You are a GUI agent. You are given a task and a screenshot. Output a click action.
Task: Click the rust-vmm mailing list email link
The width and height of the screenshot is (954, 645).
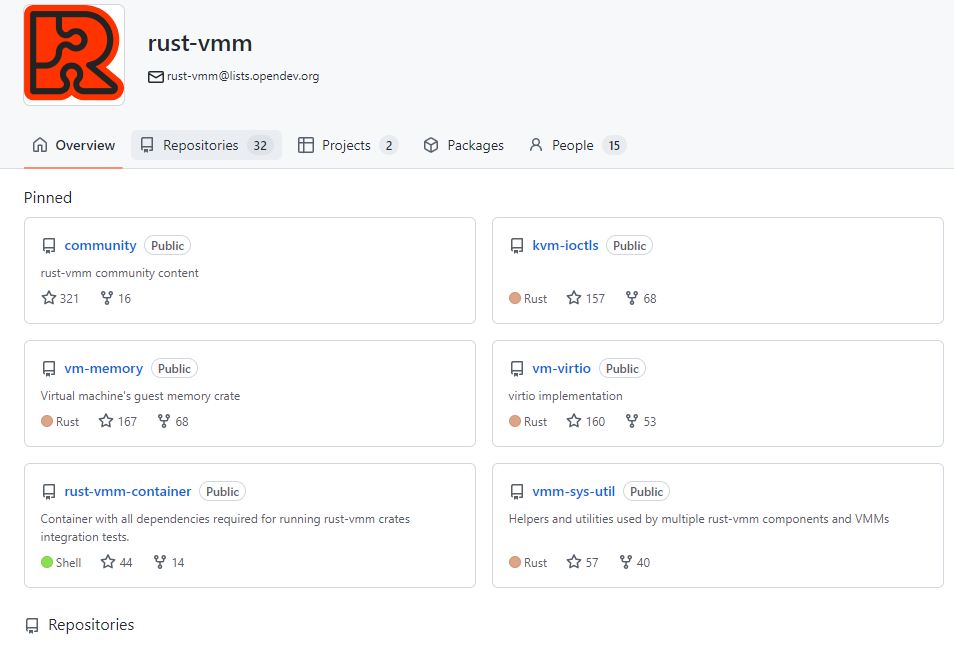pos(243,76)
